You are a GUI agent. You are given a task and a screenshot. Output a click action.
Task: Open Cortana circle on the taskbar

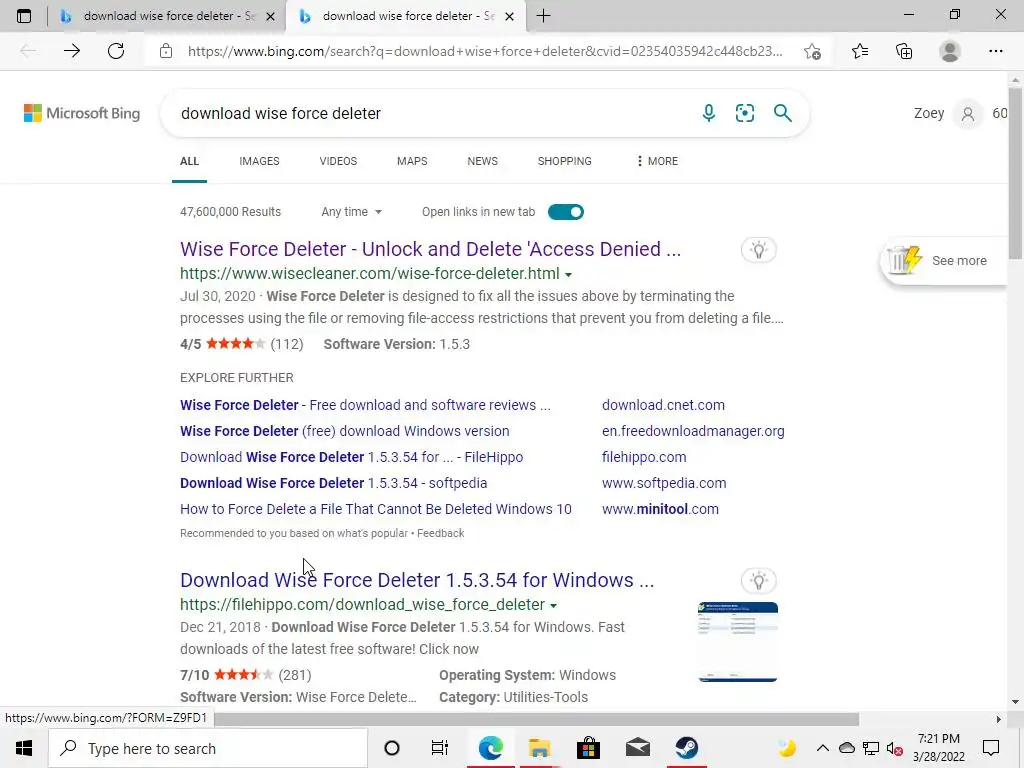pos(392,748)
